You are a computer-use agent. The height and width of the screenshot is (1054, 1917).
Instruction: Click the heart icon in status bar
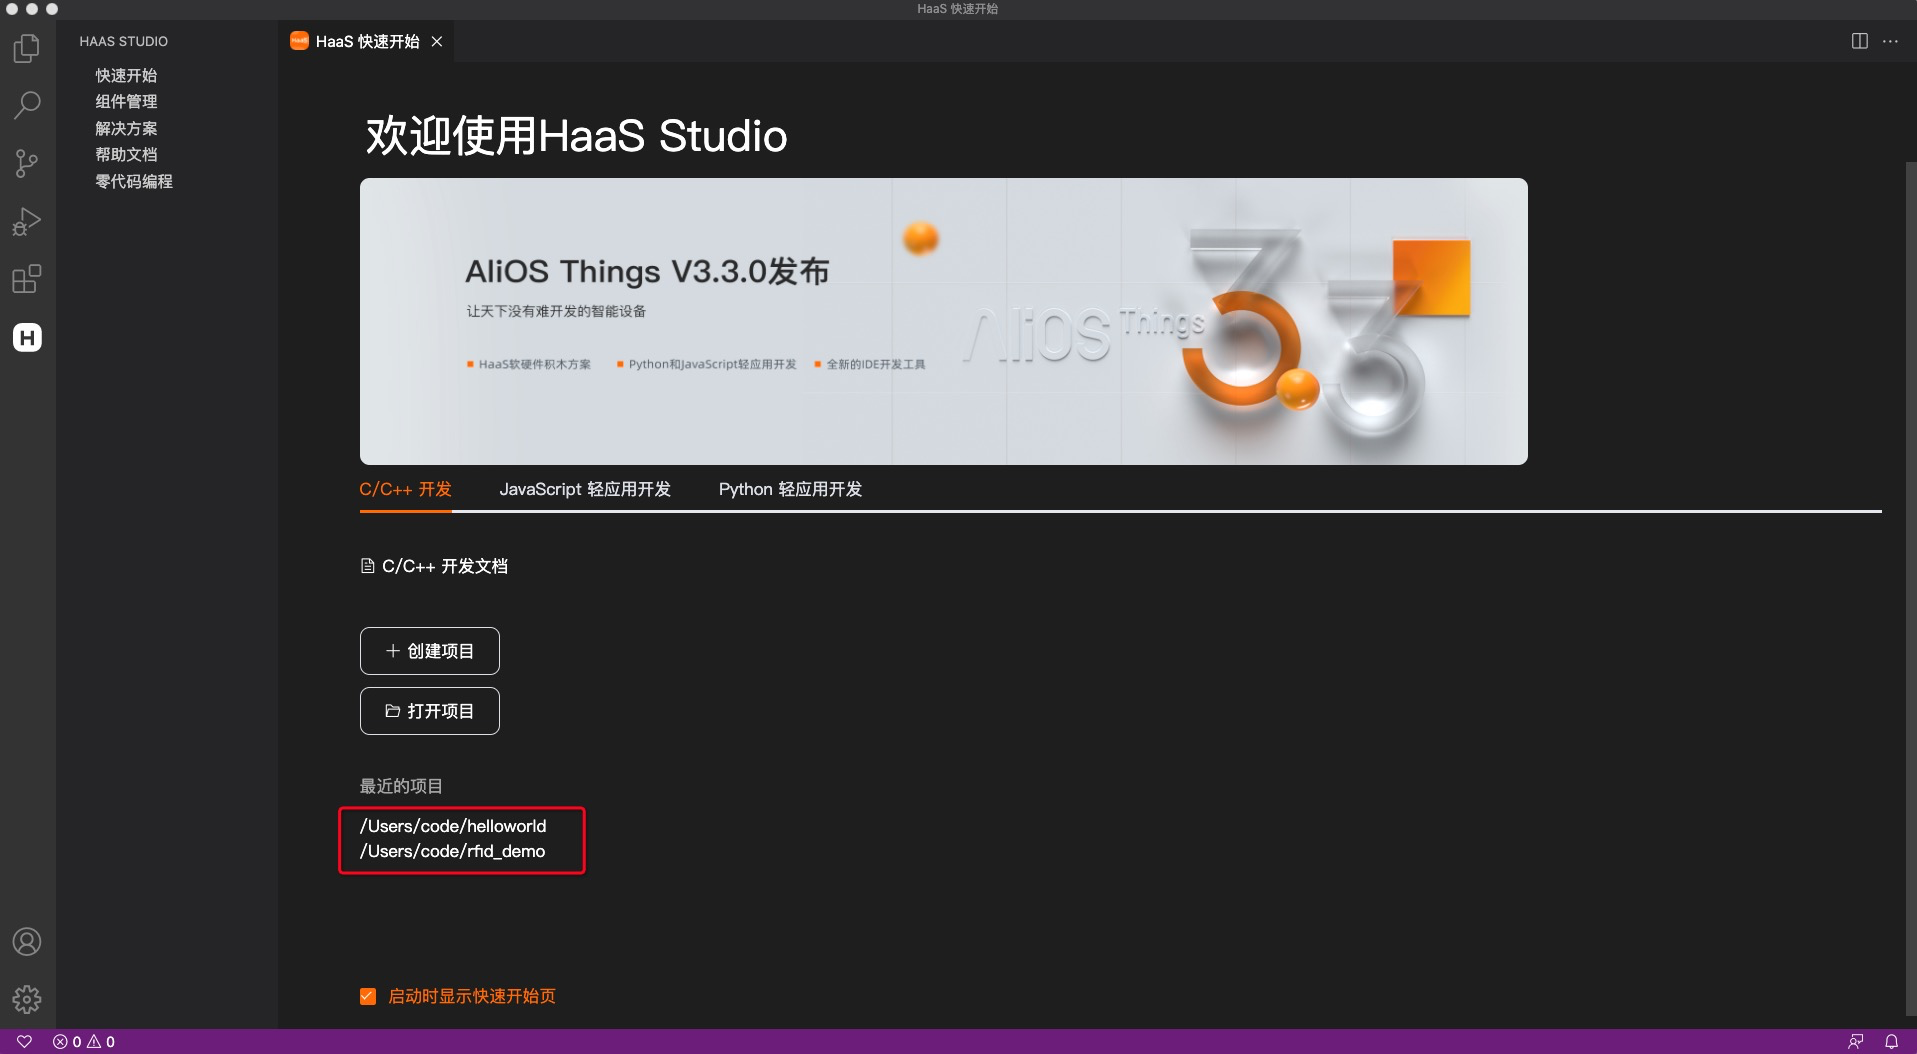(25, 1041)
